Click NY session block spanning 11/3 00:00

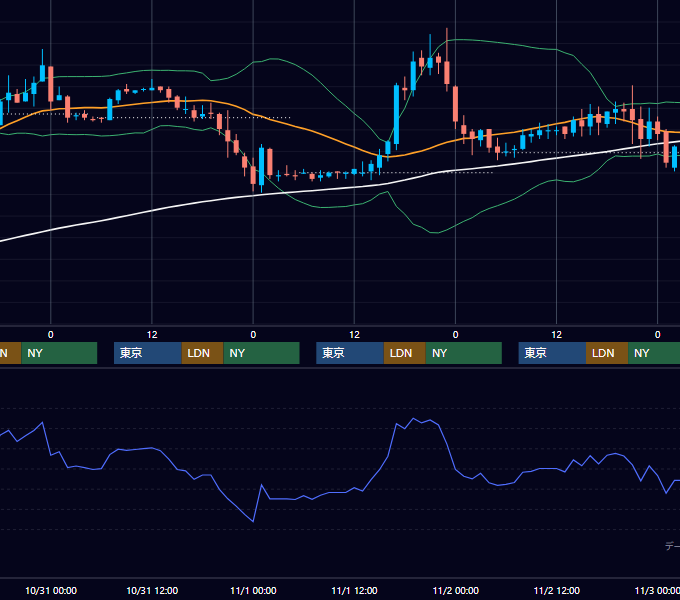click(x=654, y=353)
